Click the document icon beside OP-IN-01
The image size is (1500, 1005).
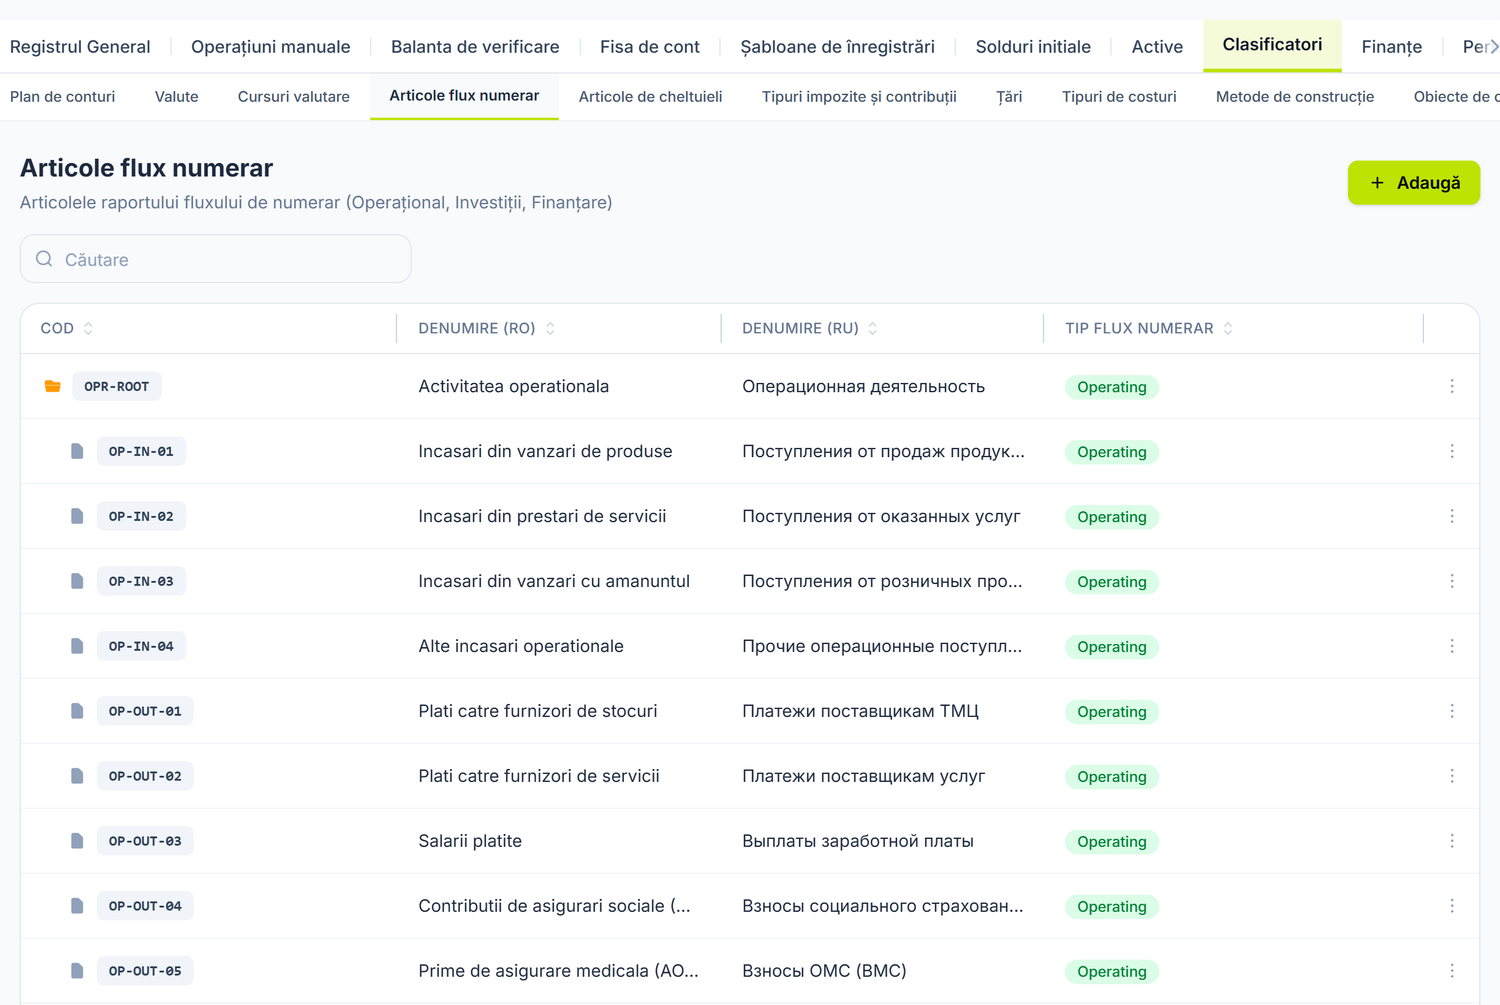point(77,451)
